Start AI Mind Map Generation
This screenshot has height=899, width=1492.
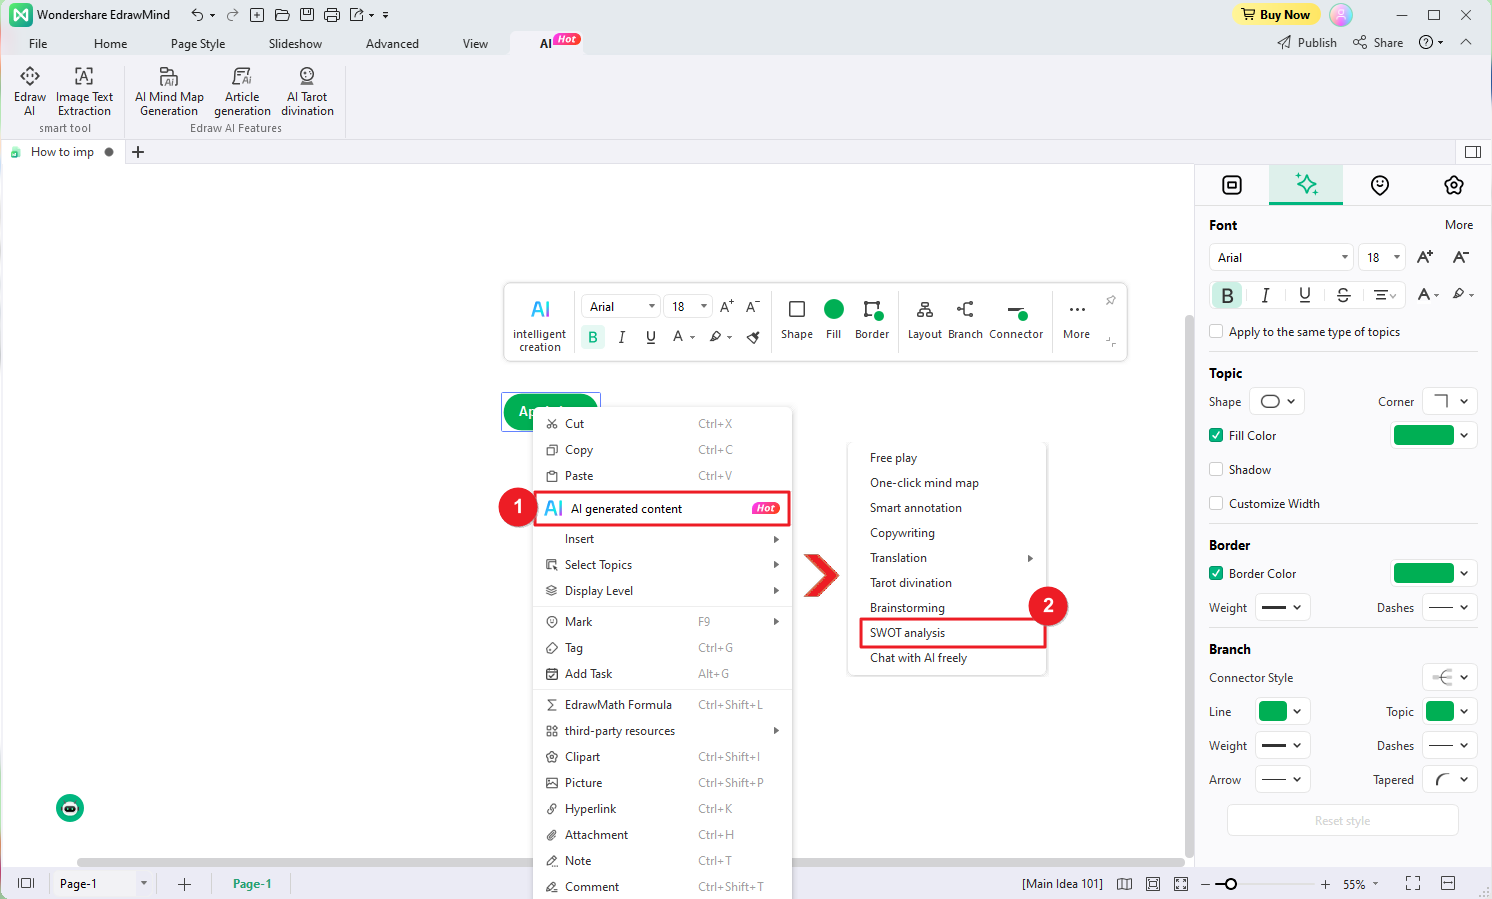pos(169,92)
